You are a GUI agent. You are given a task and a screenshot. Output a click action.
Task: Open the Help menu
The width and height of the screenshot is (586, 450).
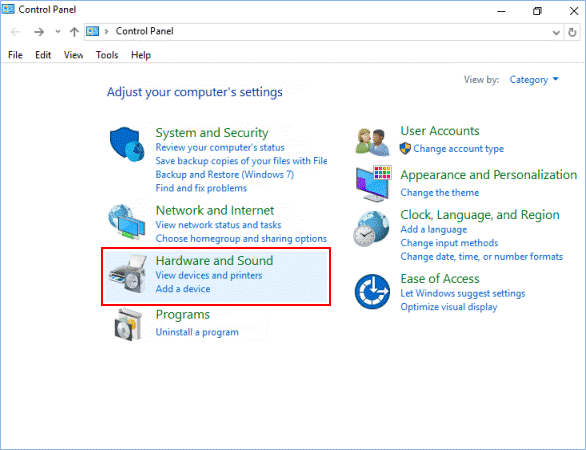point(141,55)
